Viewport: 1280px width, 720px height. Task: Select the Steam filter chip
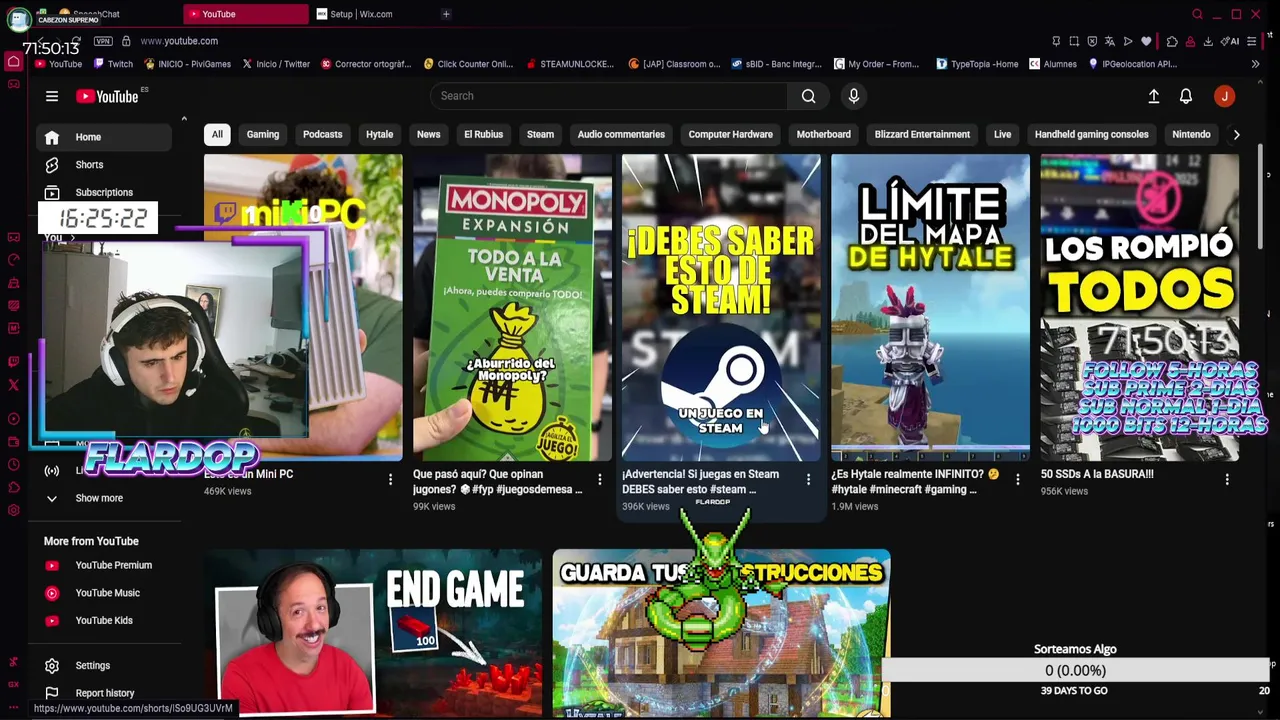pos(540,134)
